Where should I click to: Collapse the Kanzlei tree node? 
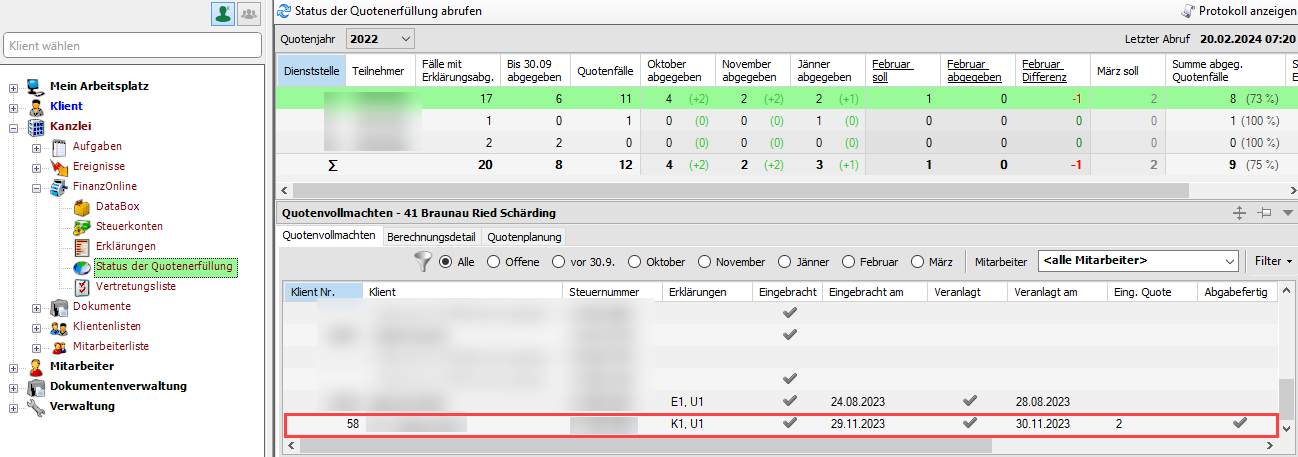[x=14, y=127]
